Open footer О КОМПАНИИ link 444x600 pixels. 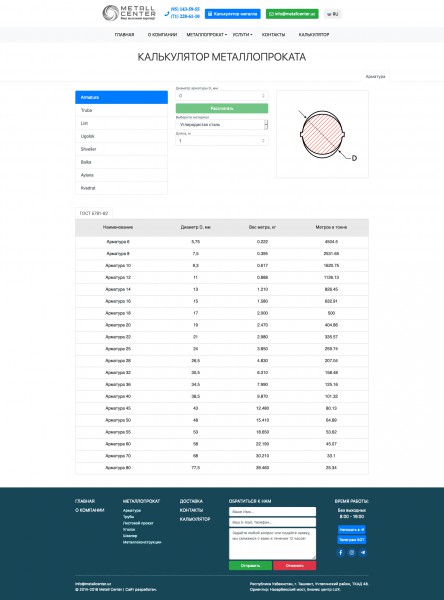pos(90,510)
